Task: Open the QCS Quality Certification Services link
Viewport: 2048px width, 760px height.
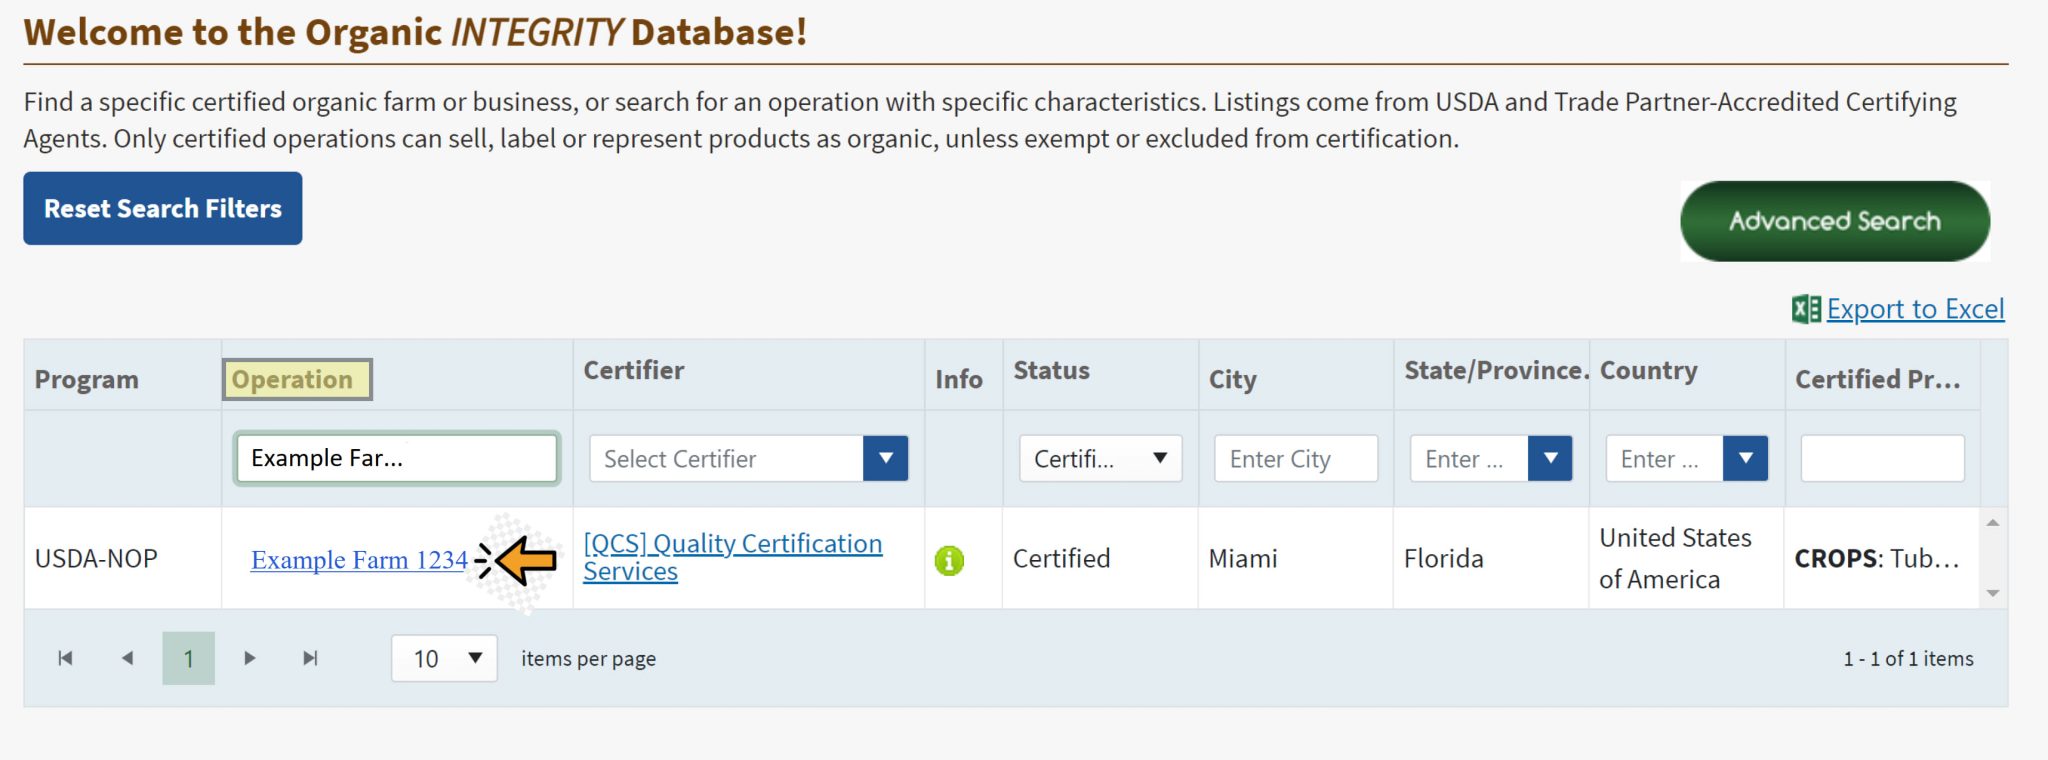Action: [733, 557]
